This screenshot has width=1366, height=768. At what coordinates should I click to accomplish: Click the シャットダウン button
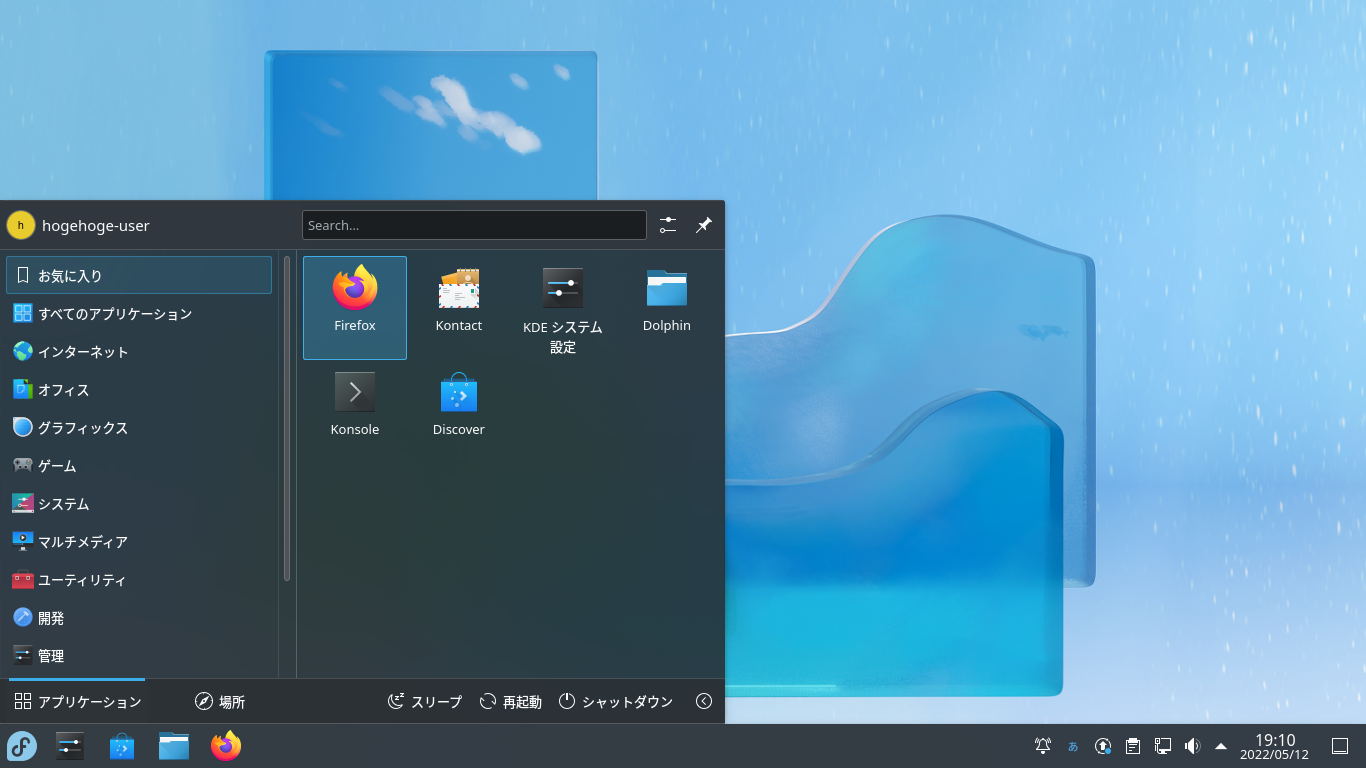(616, 701)
